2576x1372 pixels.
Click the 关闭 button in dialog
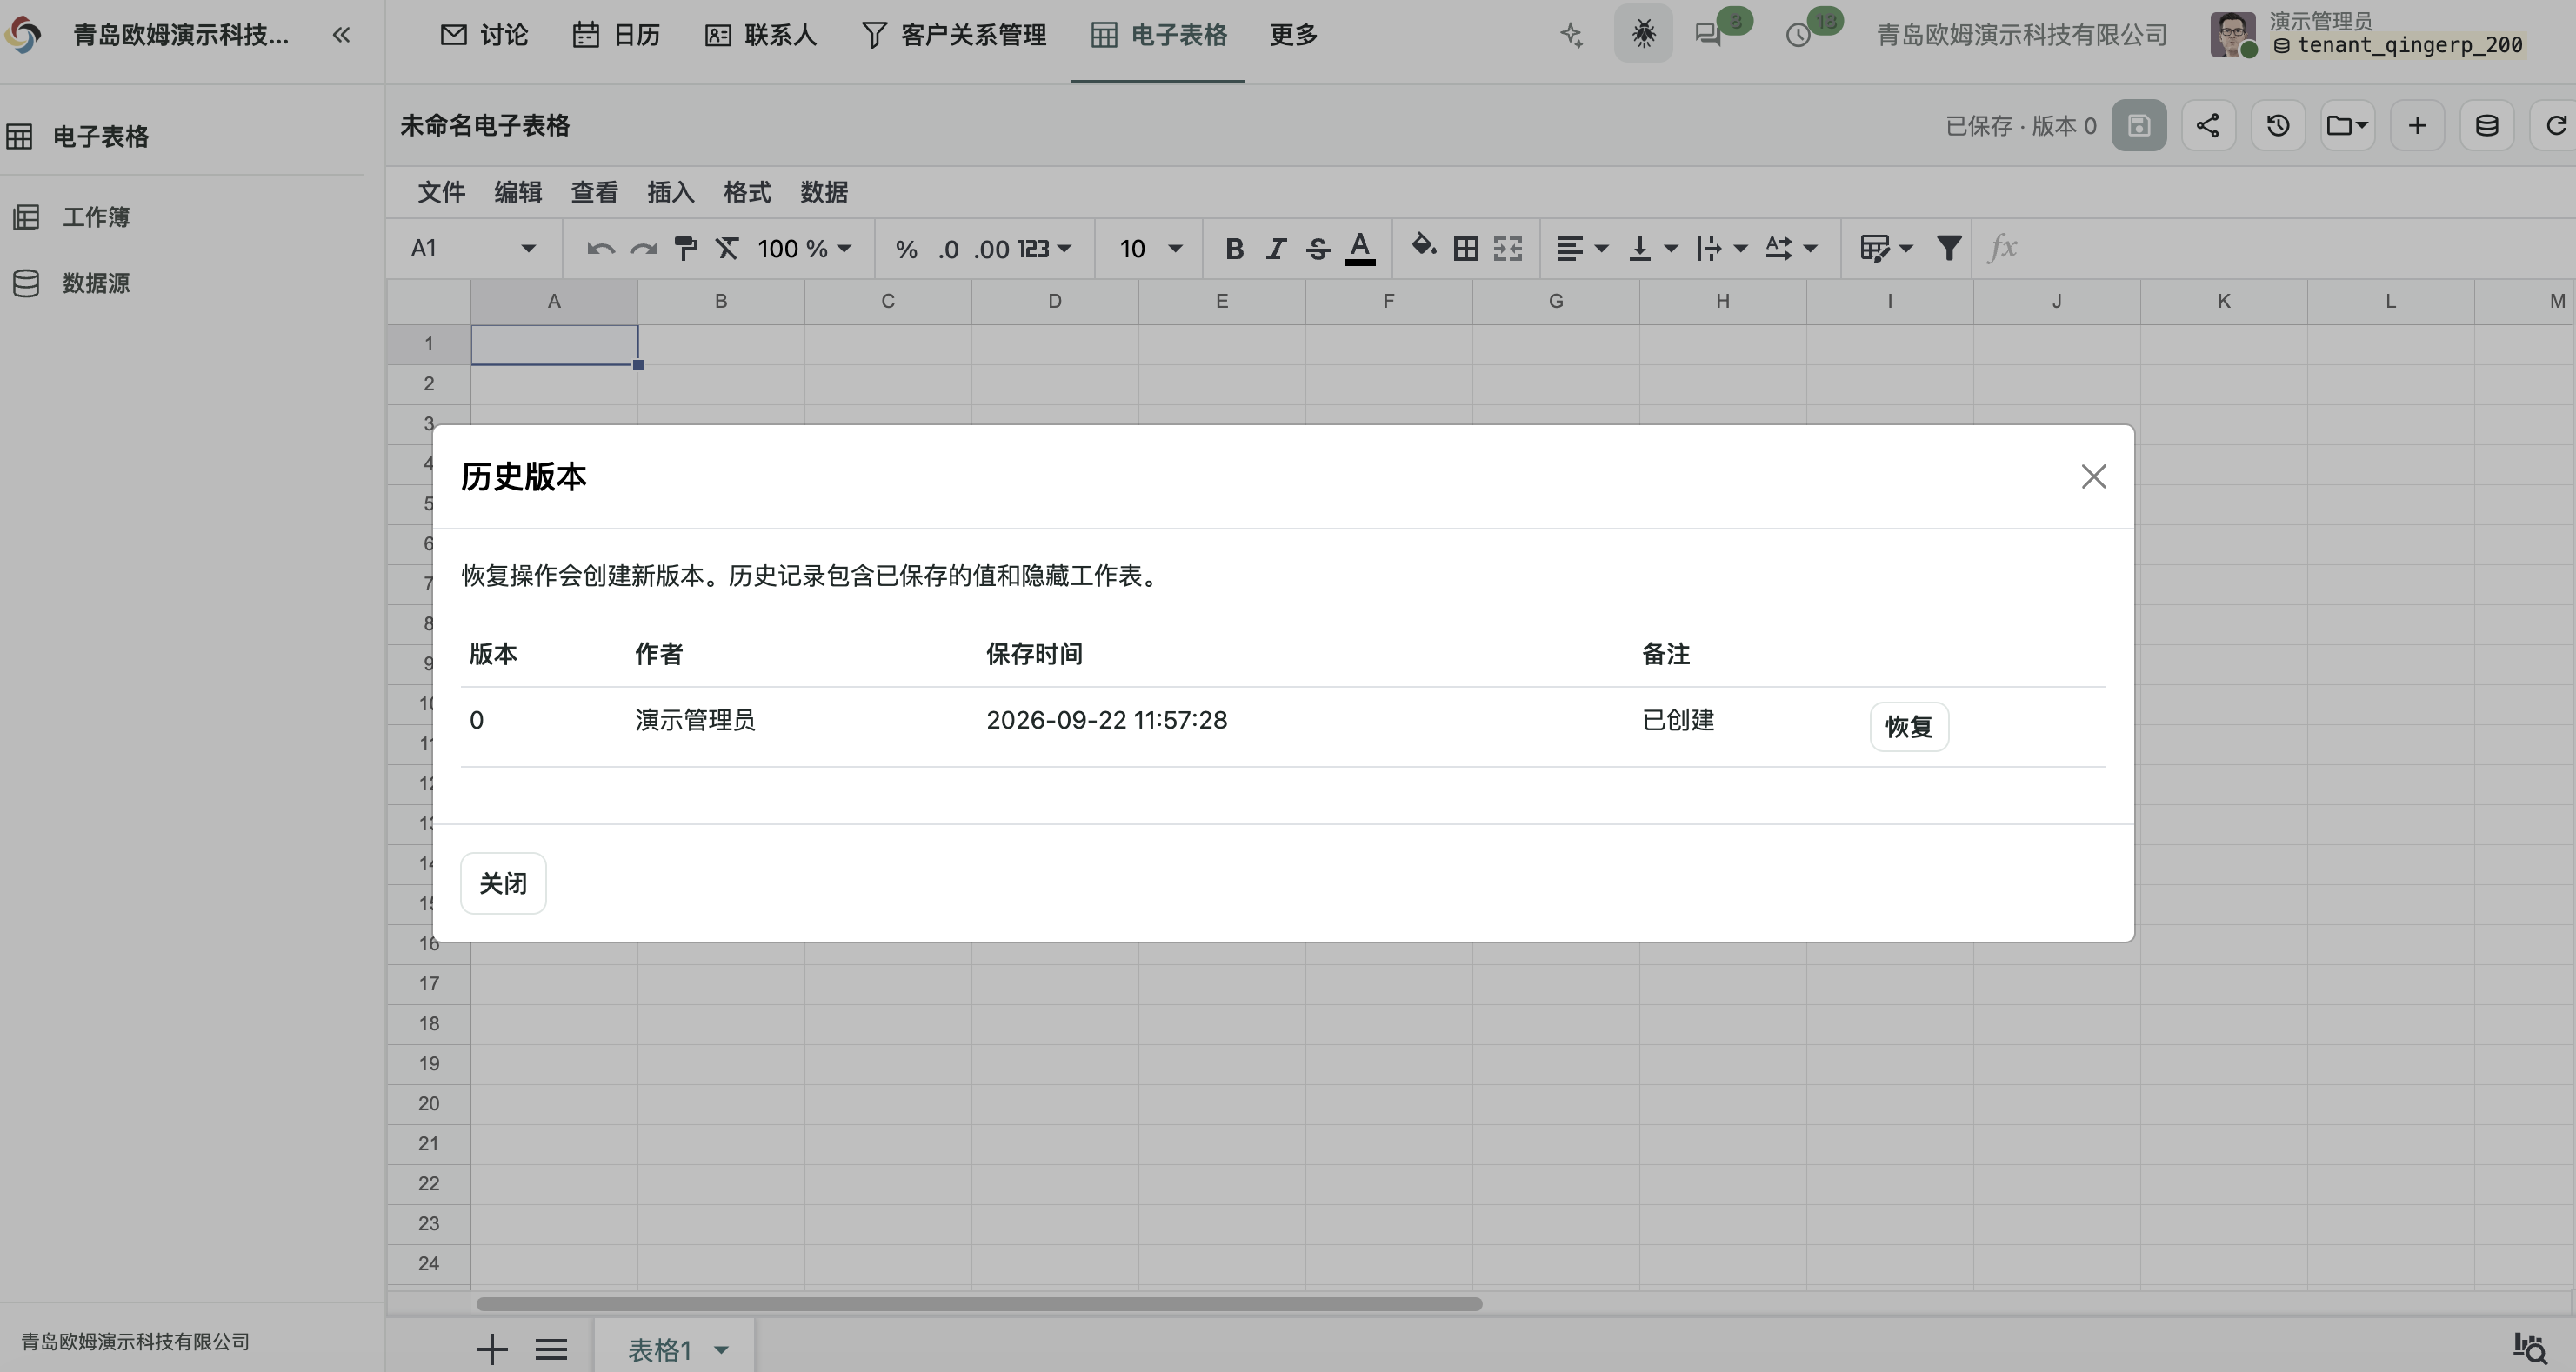pos(503,883)
